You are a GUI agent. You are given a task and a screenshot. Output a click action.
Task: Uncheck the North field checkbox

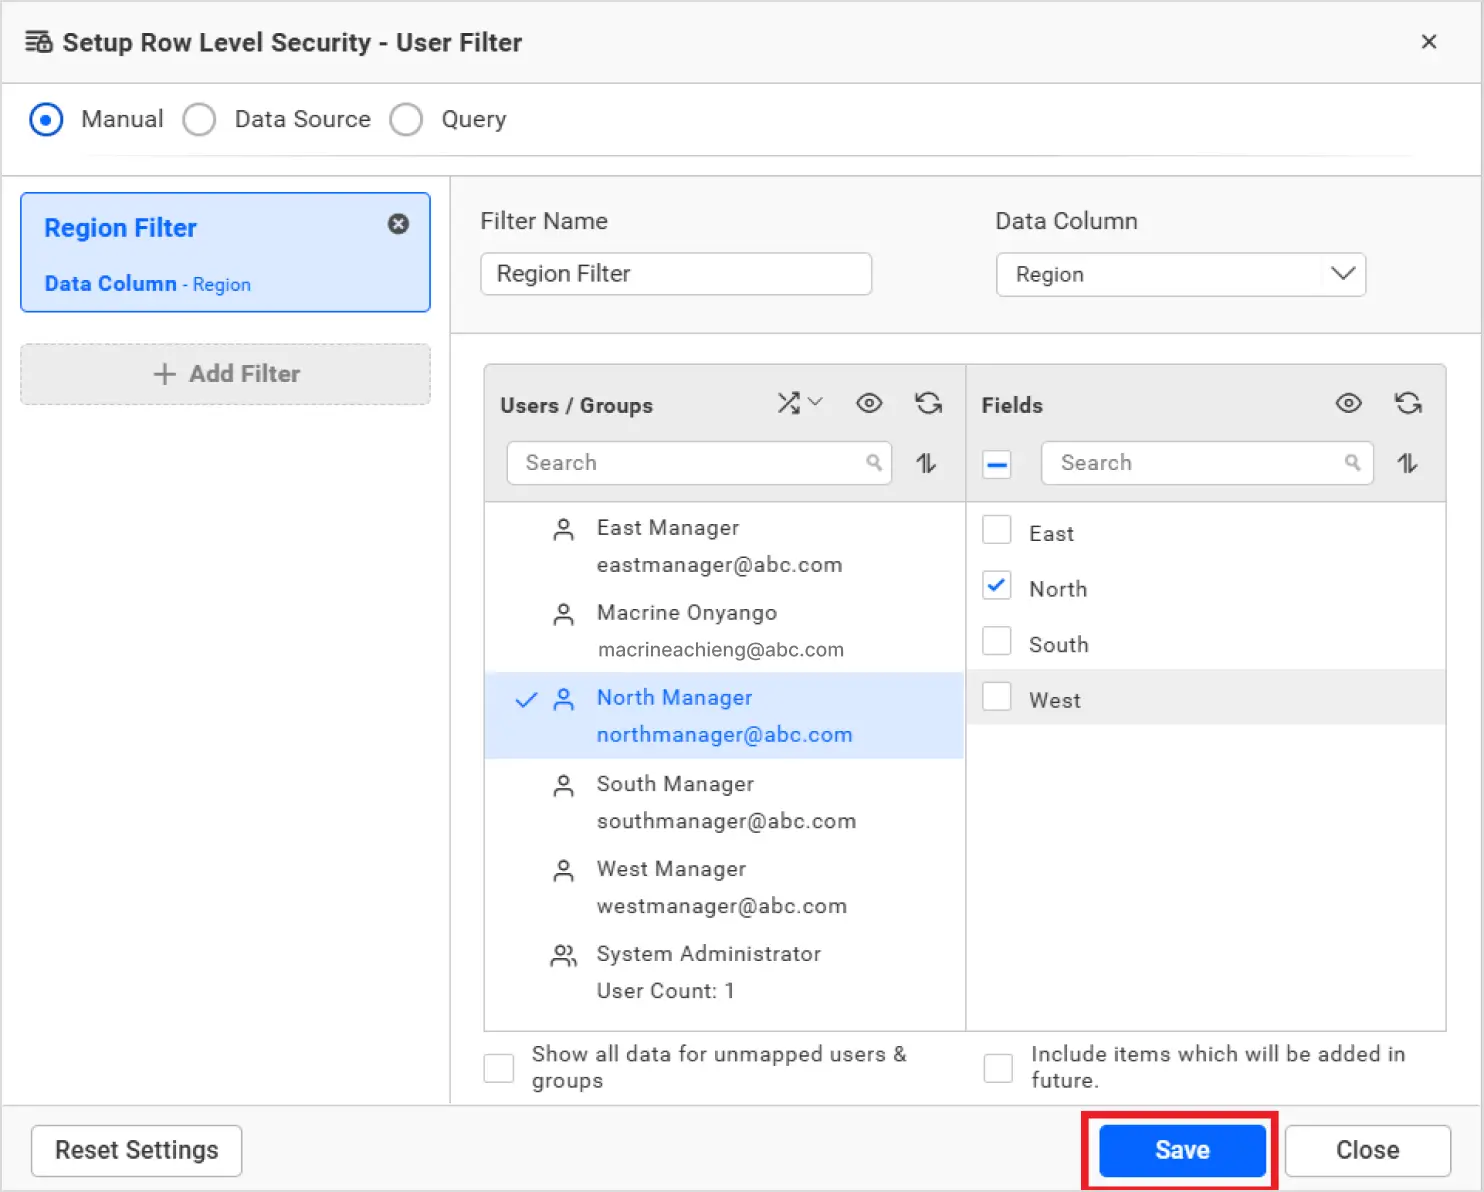pyautogui.click(x=997, y=586)
